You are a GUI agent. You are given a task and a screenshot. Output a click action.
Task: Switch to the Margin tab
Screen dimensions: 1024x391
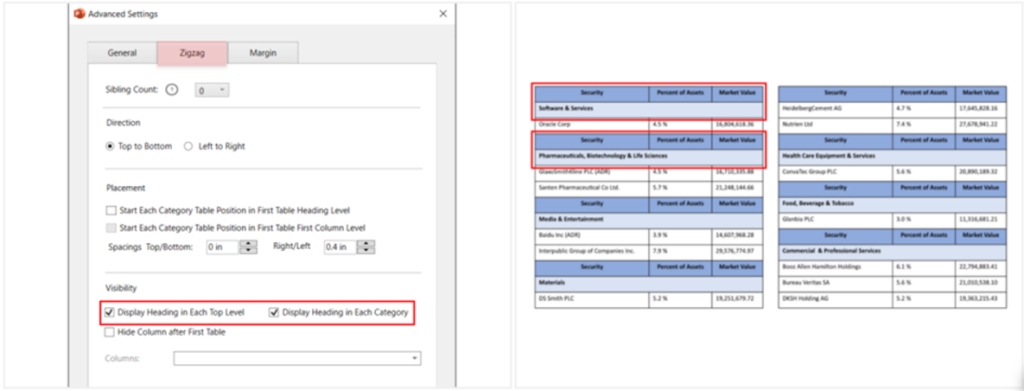pyautogui.click(x=263, y=53)
